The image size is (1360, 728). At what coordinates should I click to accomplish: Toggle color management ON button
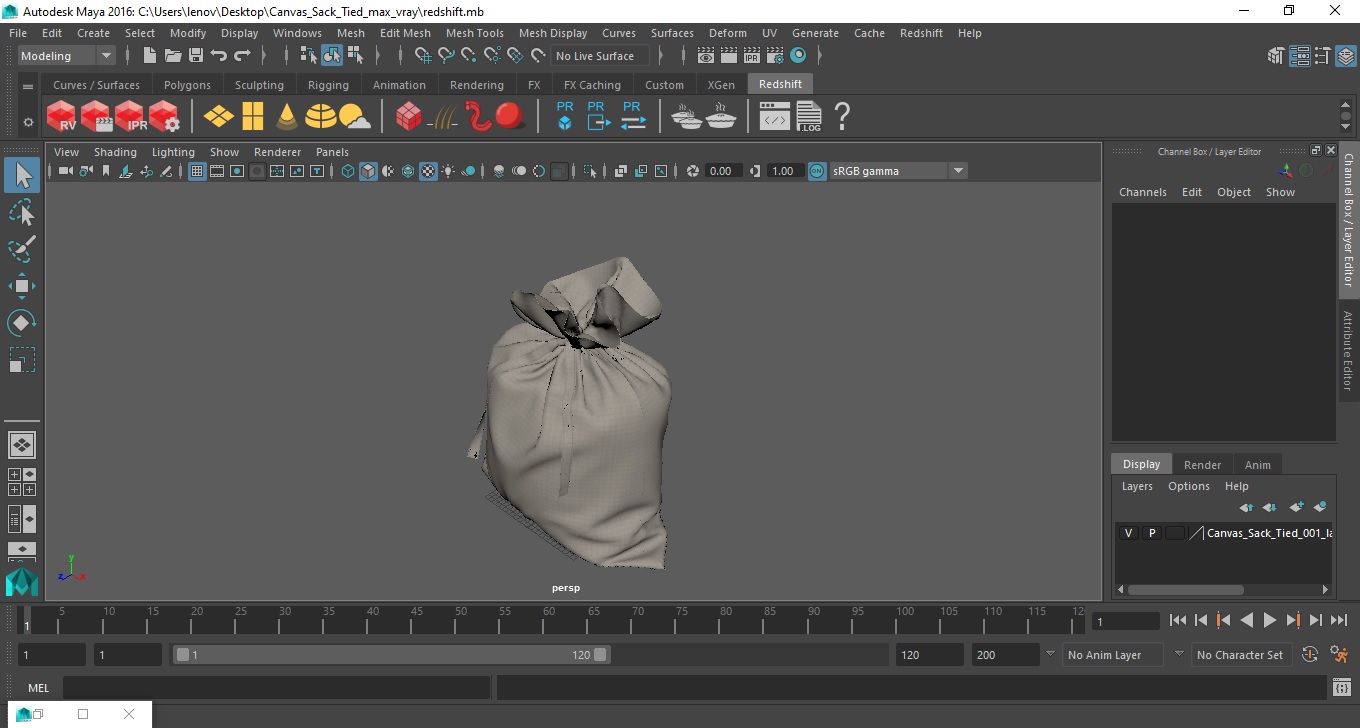click(x=817, y=171)
